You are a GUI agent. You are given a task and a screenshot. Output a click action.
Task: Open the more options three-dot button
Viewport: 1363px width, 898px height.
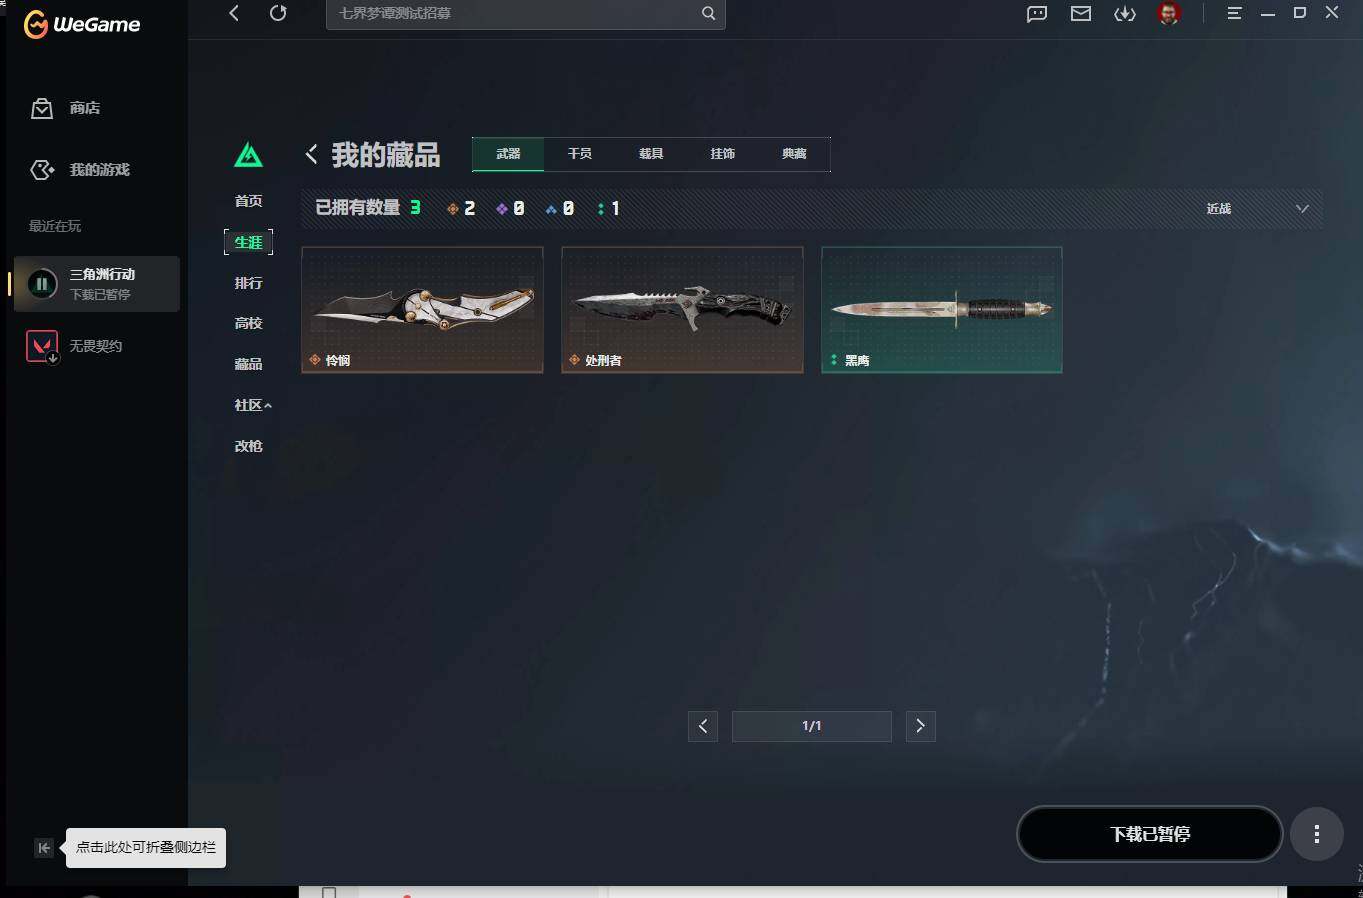tap(1316, 834)
